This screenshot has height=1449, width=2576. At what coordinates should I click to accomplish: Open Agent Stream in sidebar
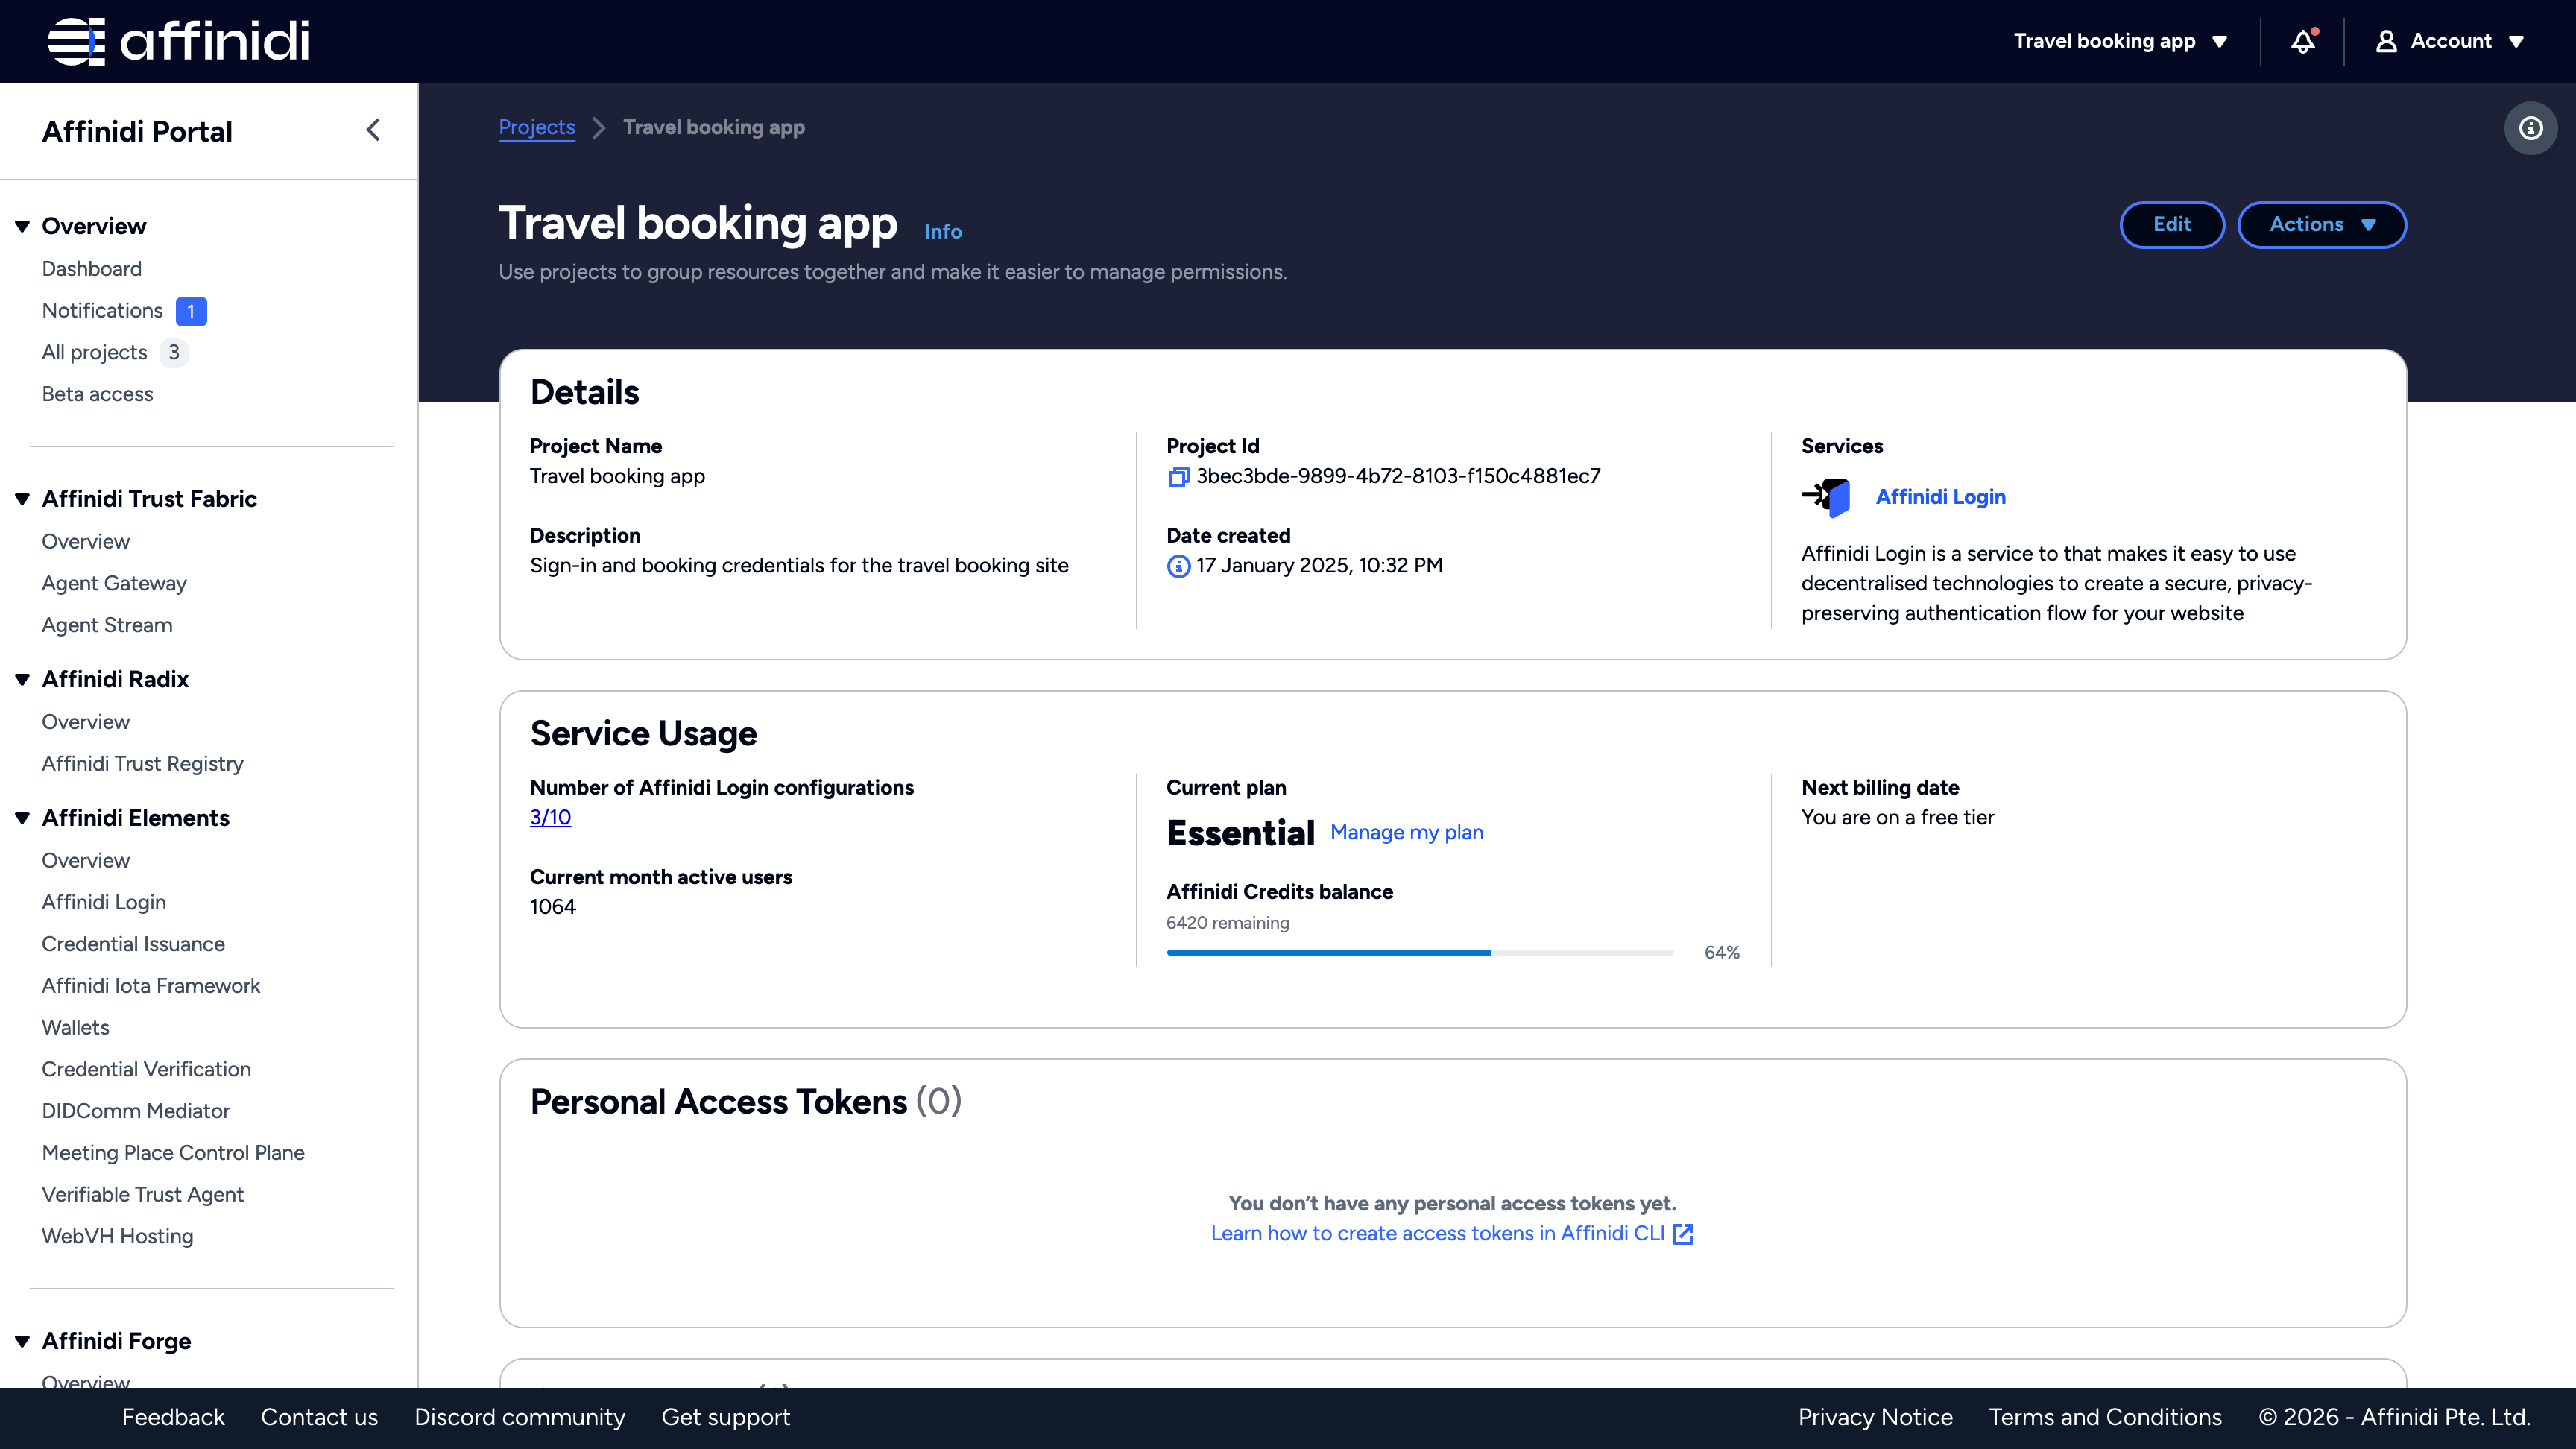pyautogui.click(x=107, y=625)
